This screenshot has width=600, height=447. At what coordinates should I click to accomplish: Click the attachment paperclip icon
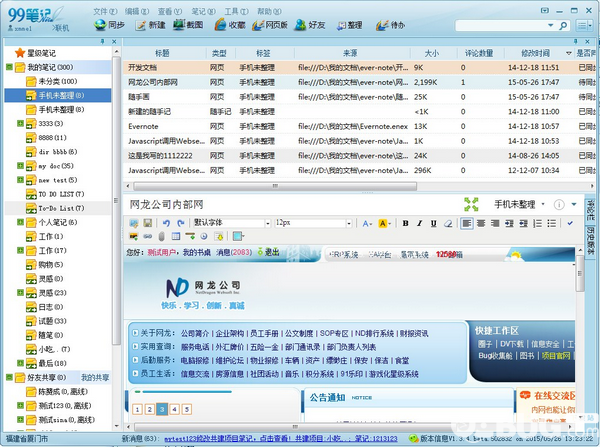pos(161,237)
